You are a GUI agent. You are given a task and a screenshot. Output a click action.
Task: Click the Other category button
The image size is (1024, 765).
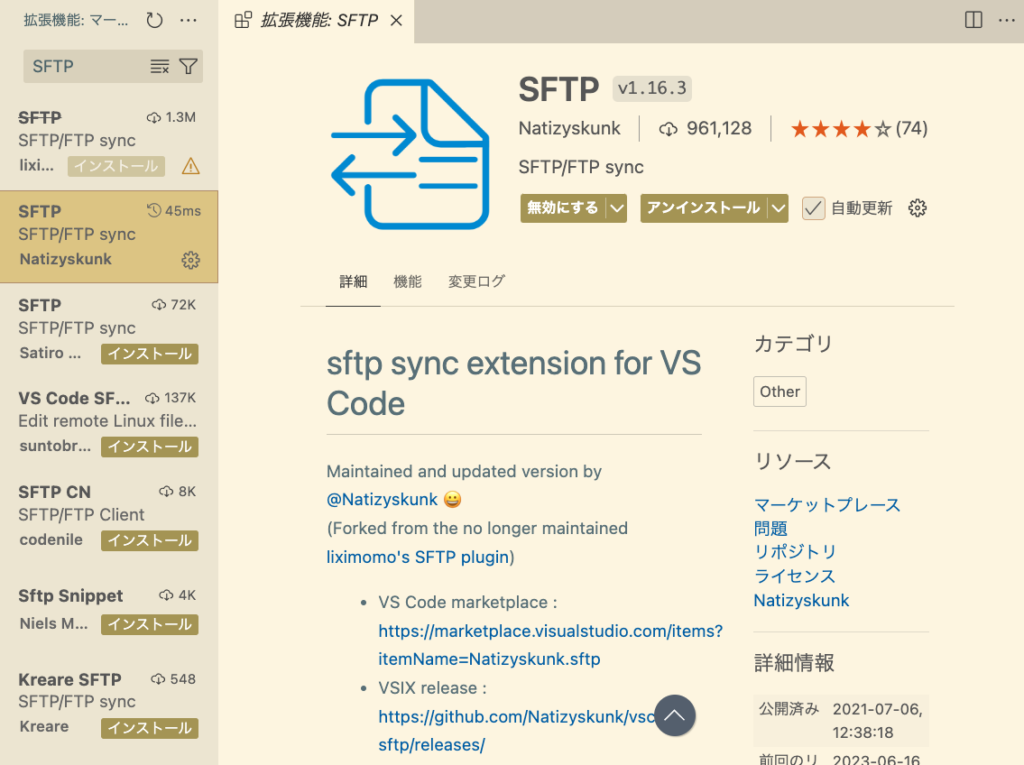[779, 391]
